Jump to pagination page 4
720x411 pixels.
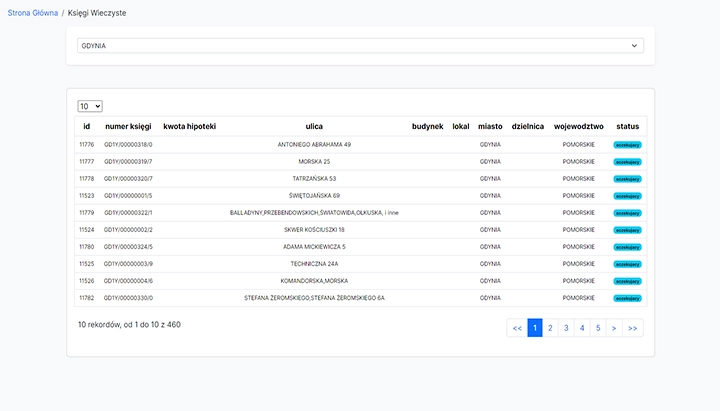[582, 328]
